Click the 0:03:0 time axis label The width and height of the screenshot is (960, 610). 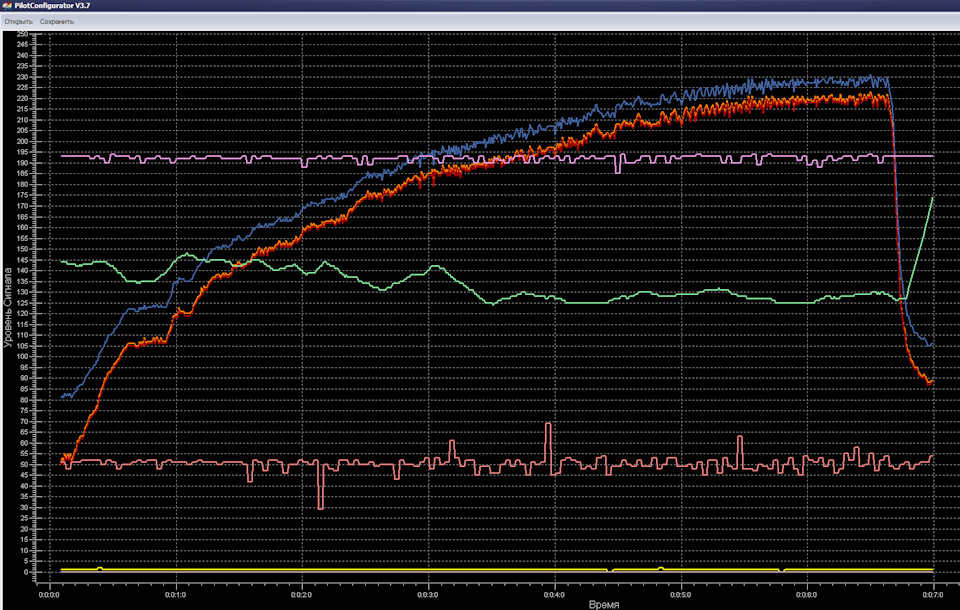pos(428,595)
